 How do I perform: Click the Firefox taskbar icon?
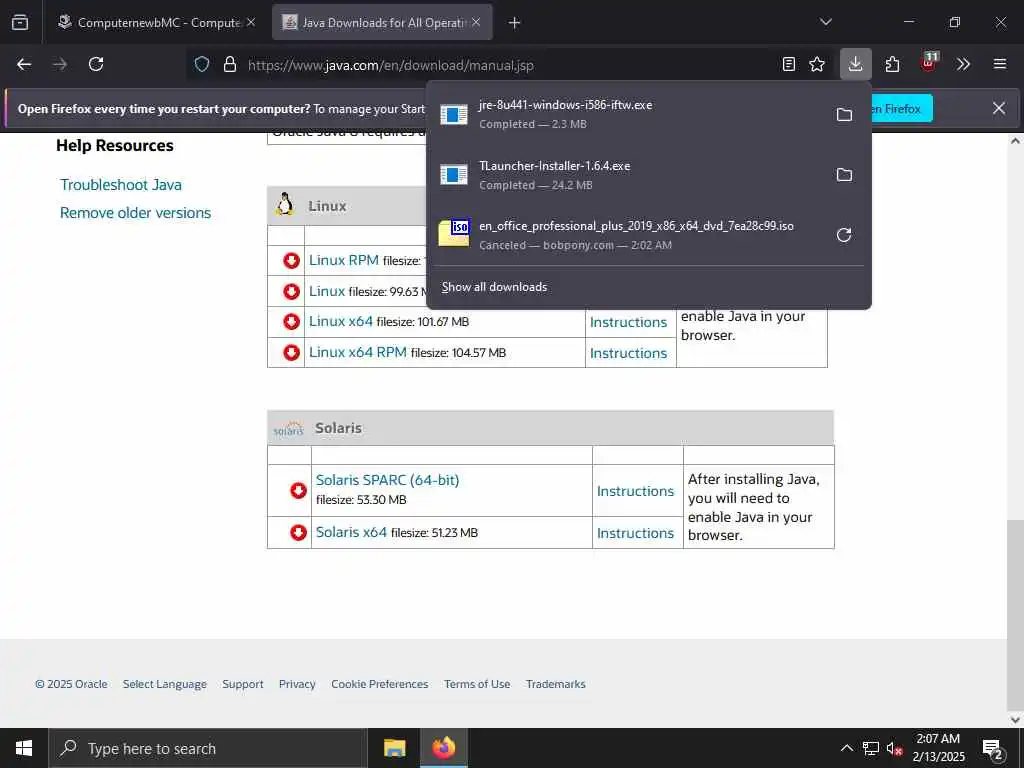[x=444, y=748]
